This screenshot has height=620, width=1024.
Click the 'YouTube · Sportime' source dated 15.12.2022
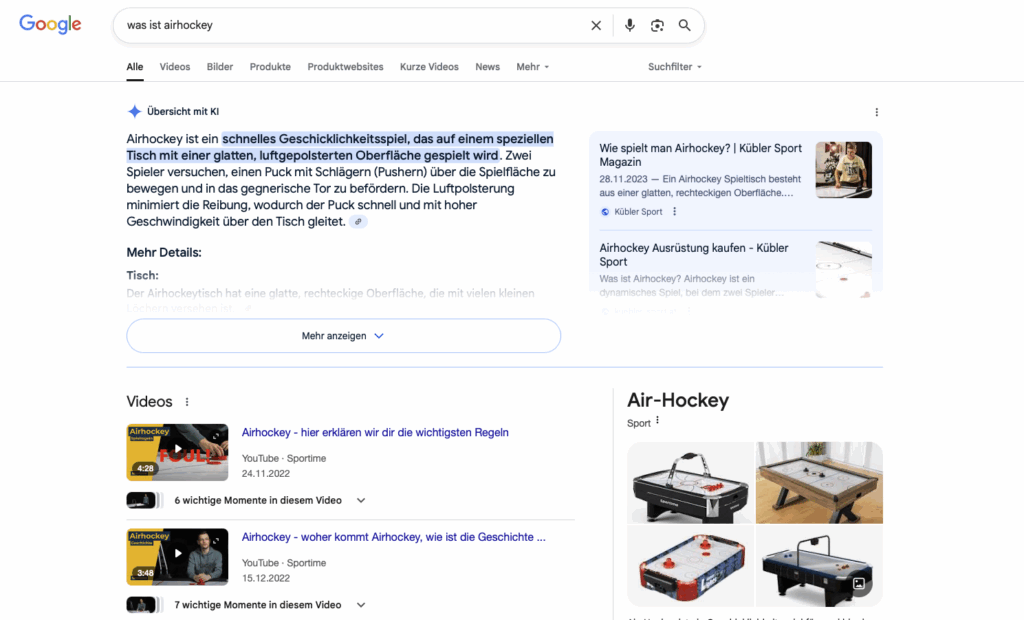point(284,563)
